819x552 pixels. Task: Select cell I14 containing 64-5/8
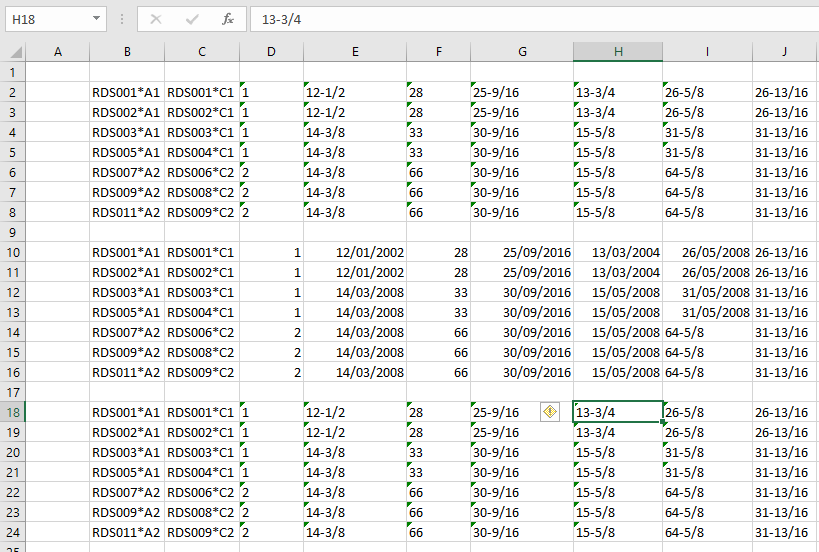(x=707, y=332)
